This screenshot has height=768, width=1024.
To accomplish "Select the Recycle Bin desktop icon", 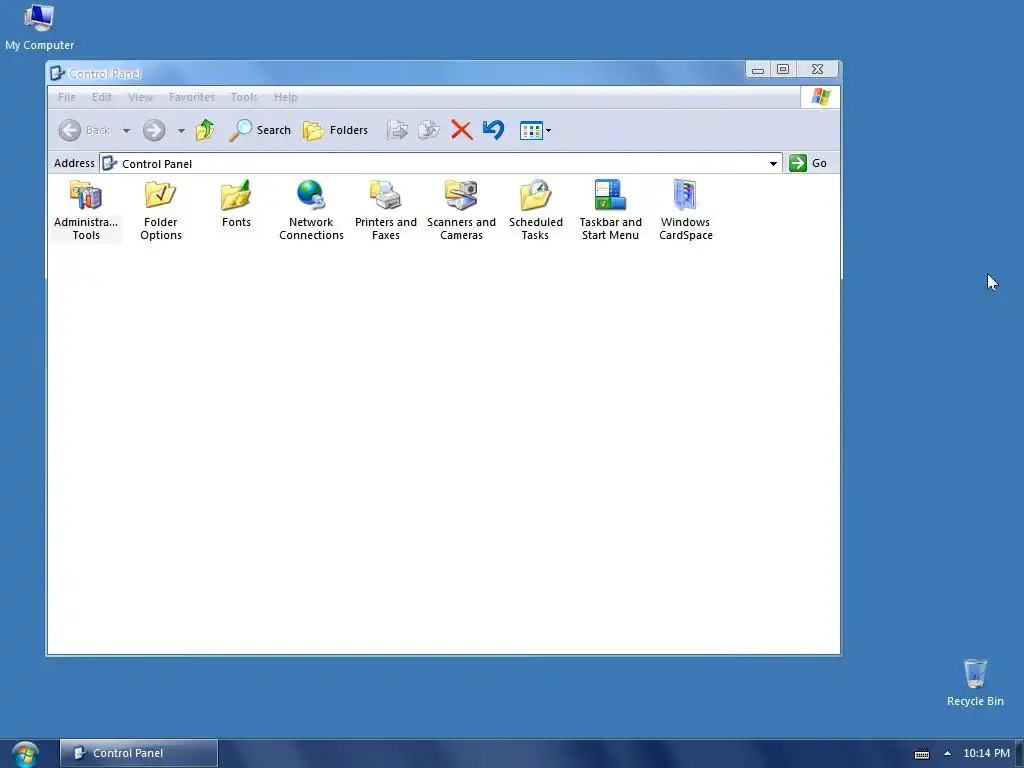I will click(x=975, y=683).
